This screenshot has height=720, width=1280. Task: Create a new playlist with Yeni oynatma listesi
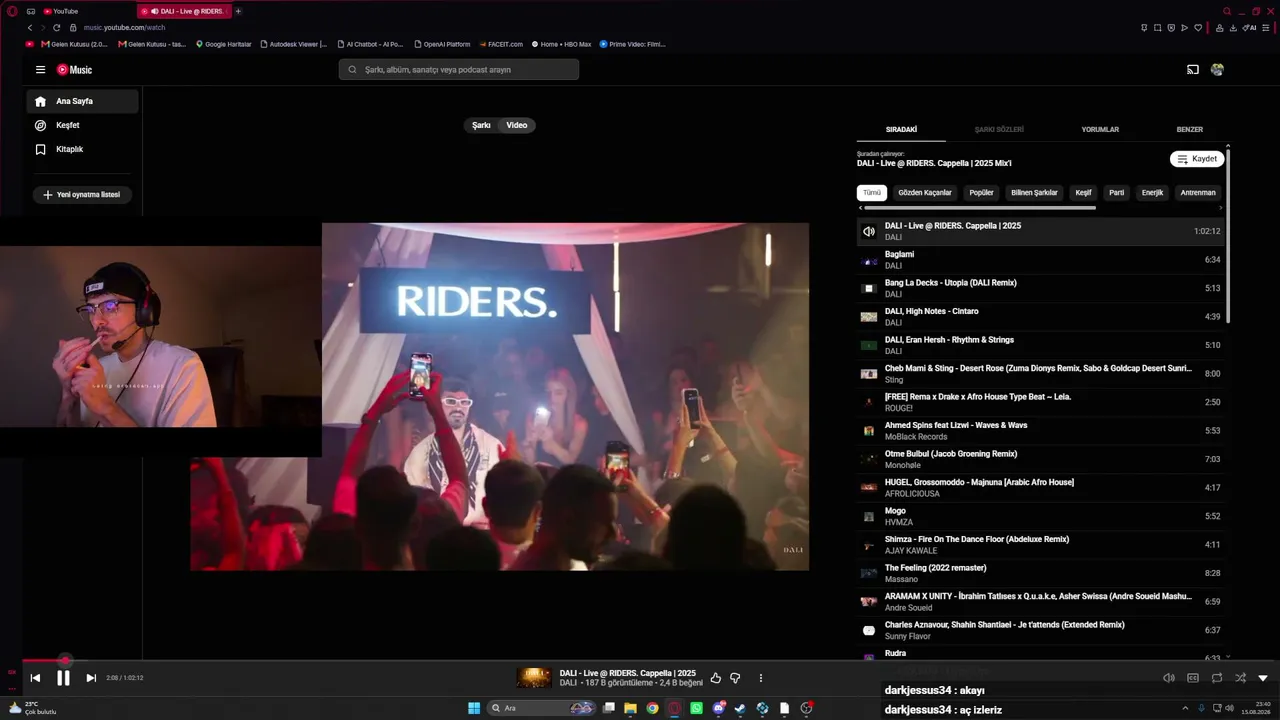click(x=82, y=195)
